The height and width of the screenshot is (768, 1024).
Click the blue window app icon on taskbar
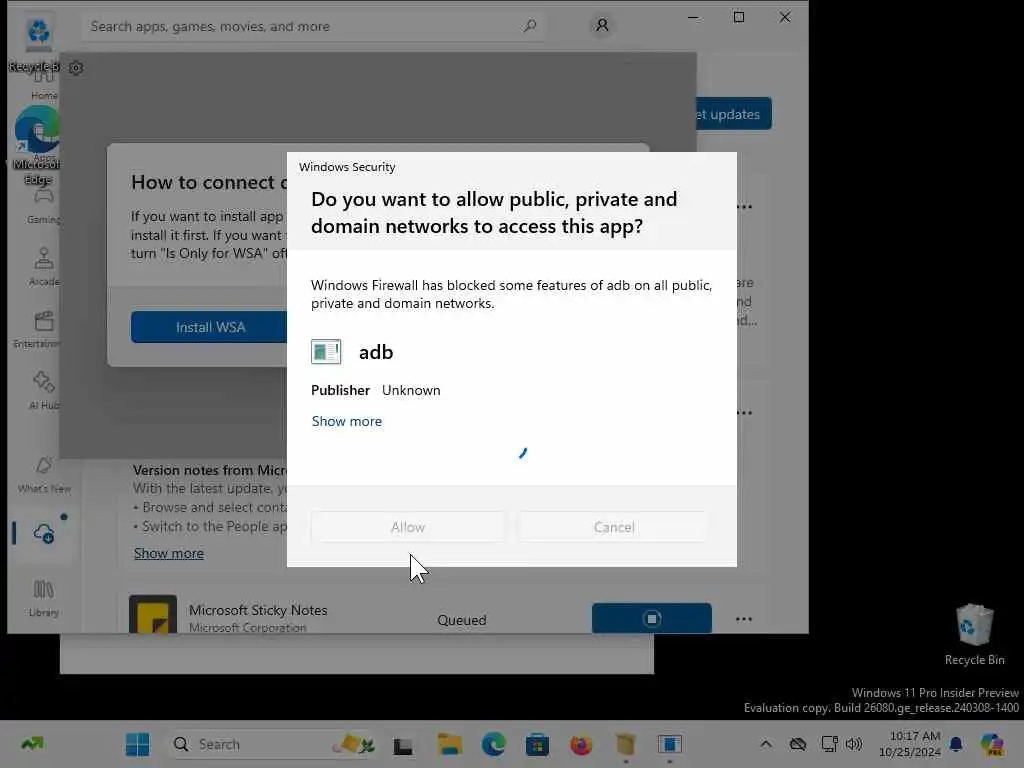coord(669,744)
